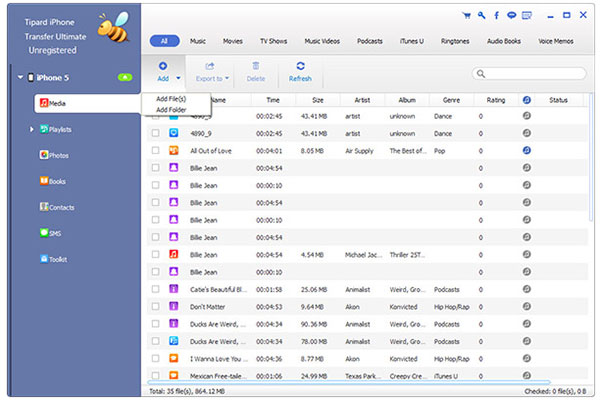Viewport: 600px width, 400px height.
Task: Switch to the Podcasts tab
Action: tap(370, 41)
